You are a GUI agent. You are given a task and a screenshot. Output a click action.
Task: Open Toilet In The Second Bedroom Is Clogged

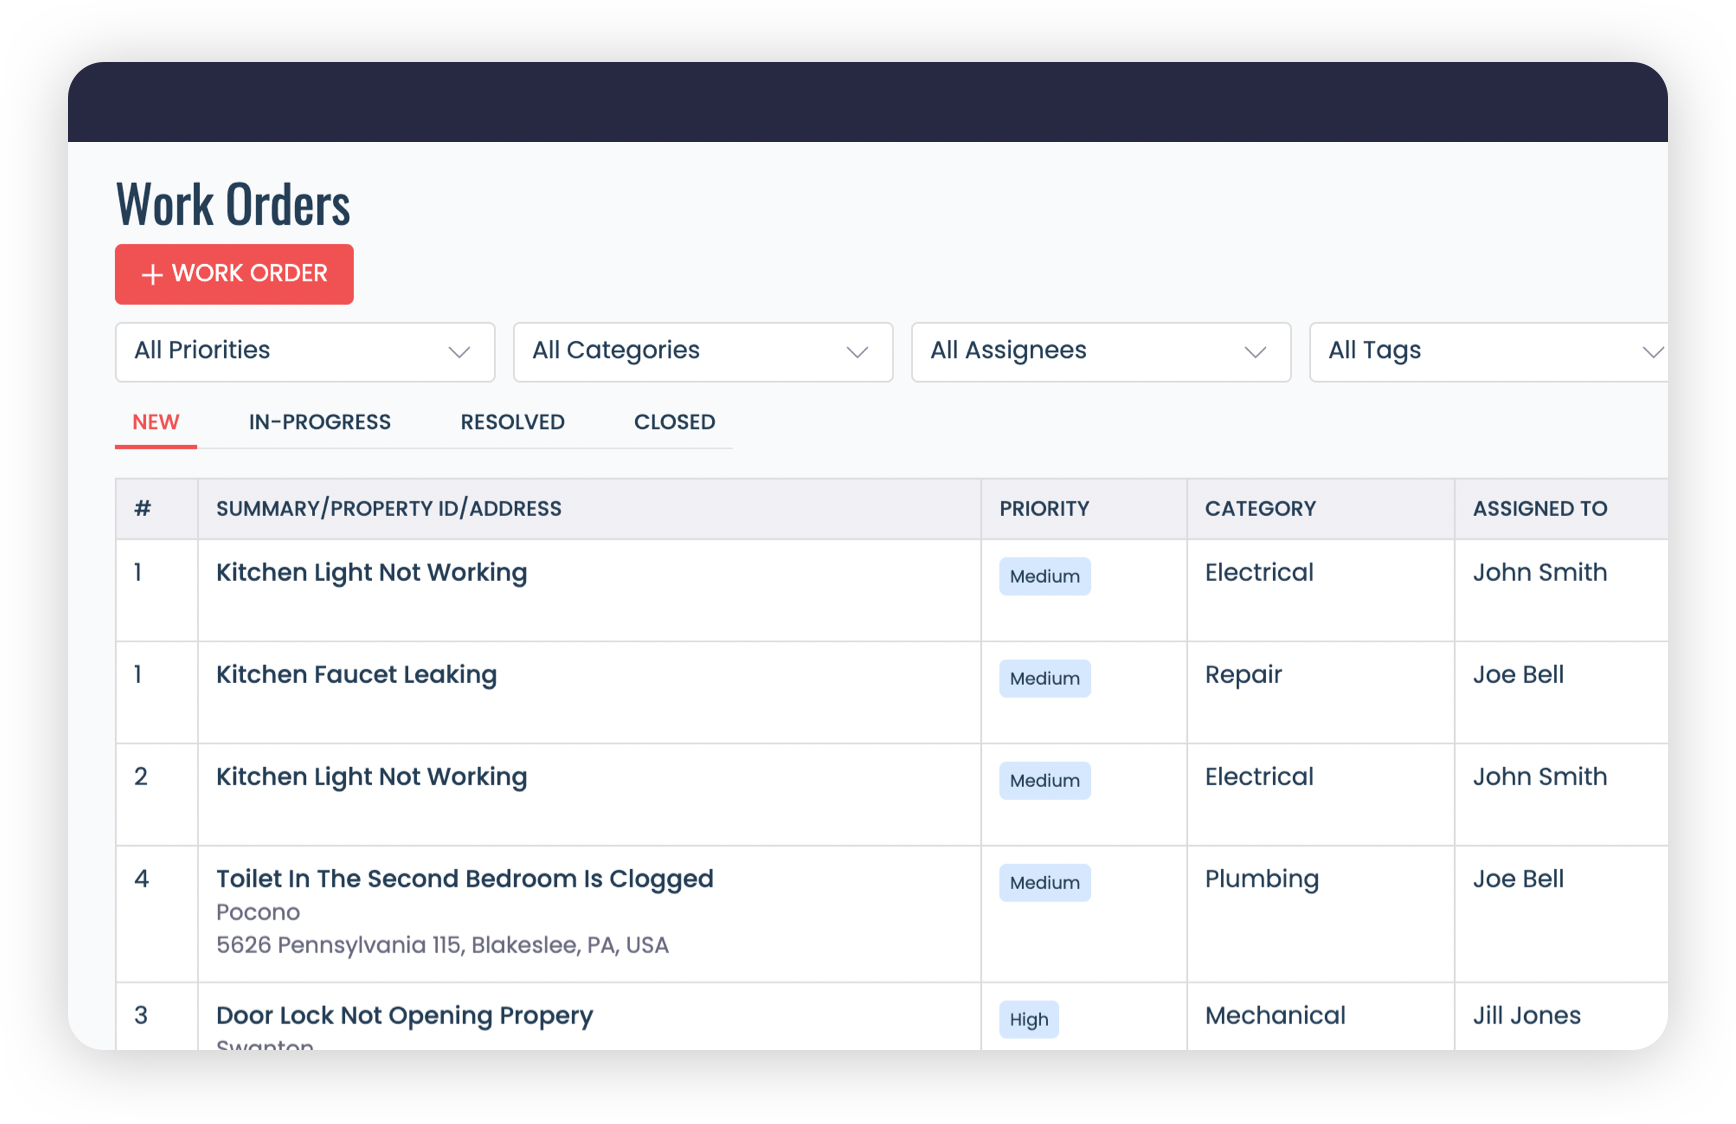(464, 879)
